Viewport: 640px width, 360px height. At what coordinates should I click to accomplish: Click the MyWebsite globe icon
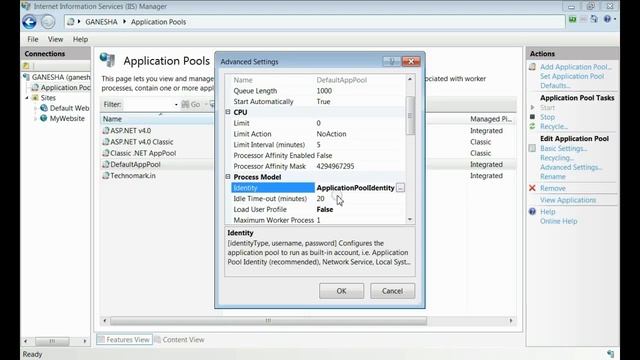coord(44,118)
